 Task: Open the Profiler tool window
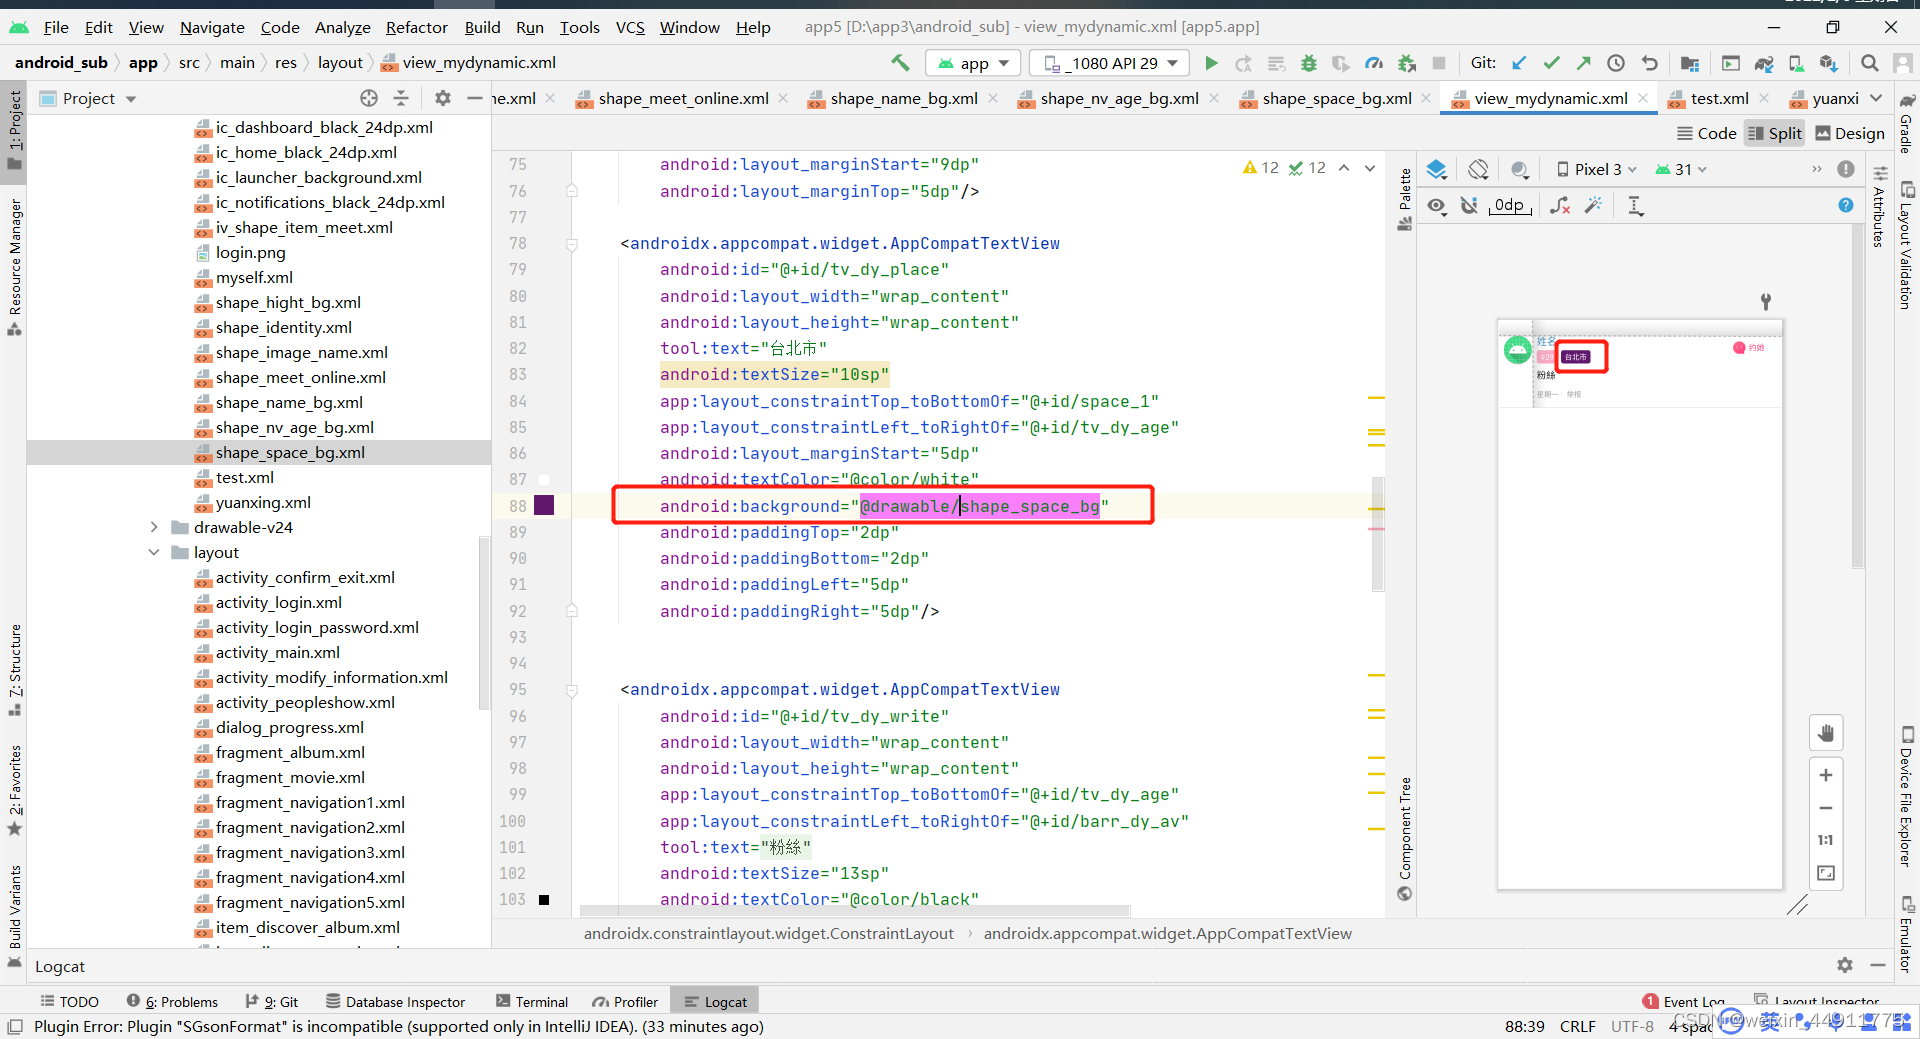click(x=625, y=1001)
